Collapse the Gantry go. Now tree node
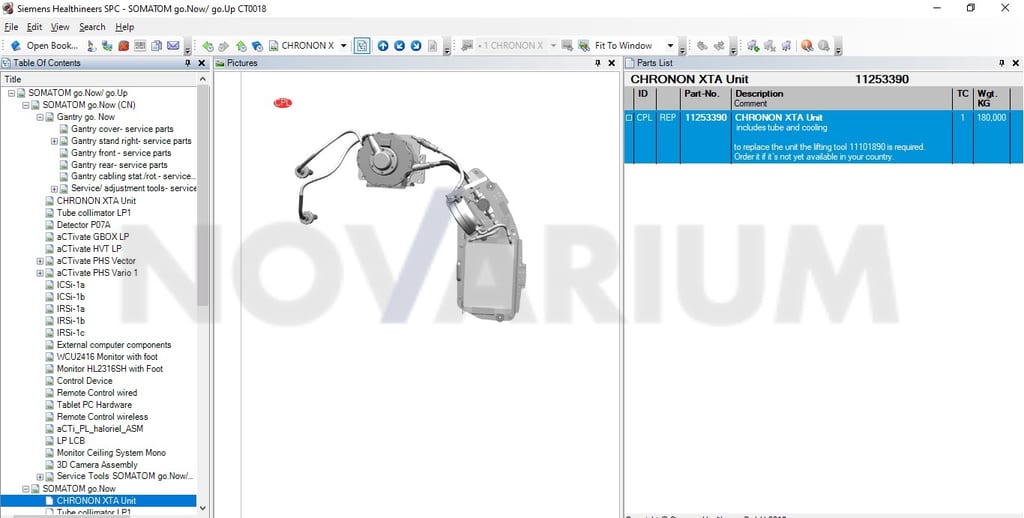Screen dimensions: 1024x518 pyautogui.click(x=40, y=117)
